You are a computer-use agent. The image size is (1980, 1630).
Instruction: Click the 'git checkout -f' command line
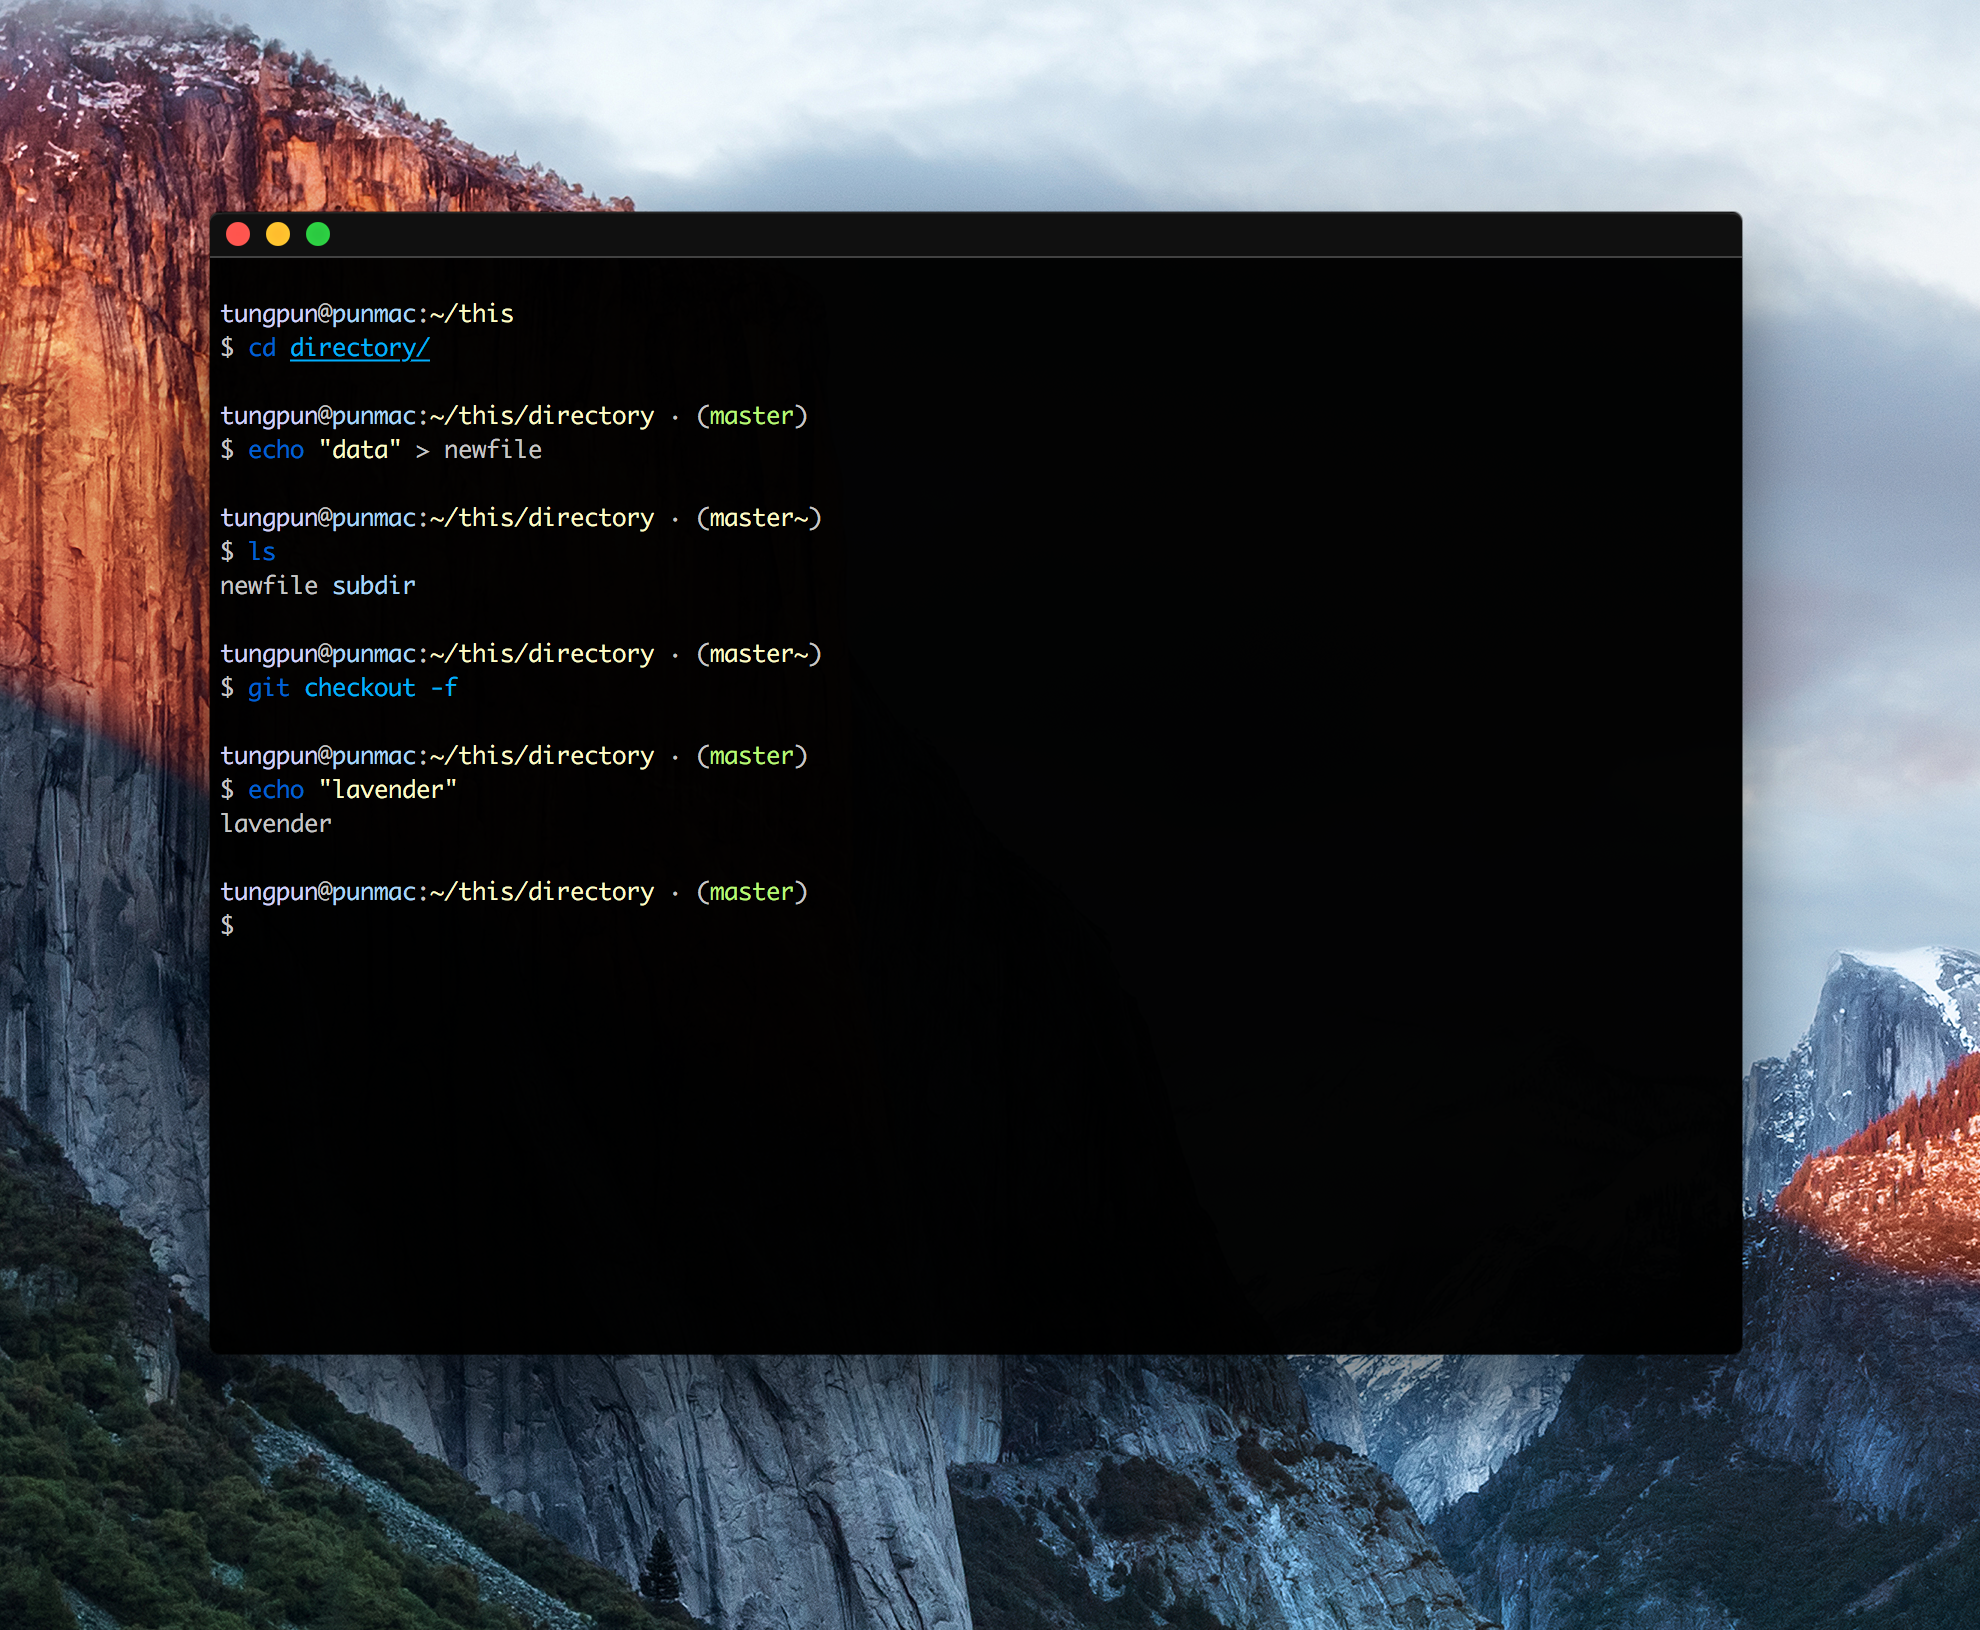pos(352,688)
